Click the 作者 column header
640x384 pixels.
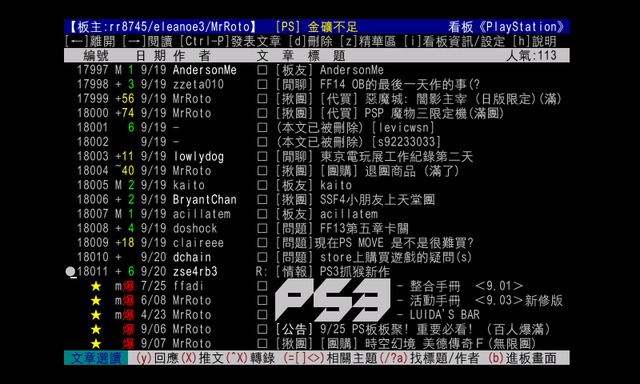192,55
